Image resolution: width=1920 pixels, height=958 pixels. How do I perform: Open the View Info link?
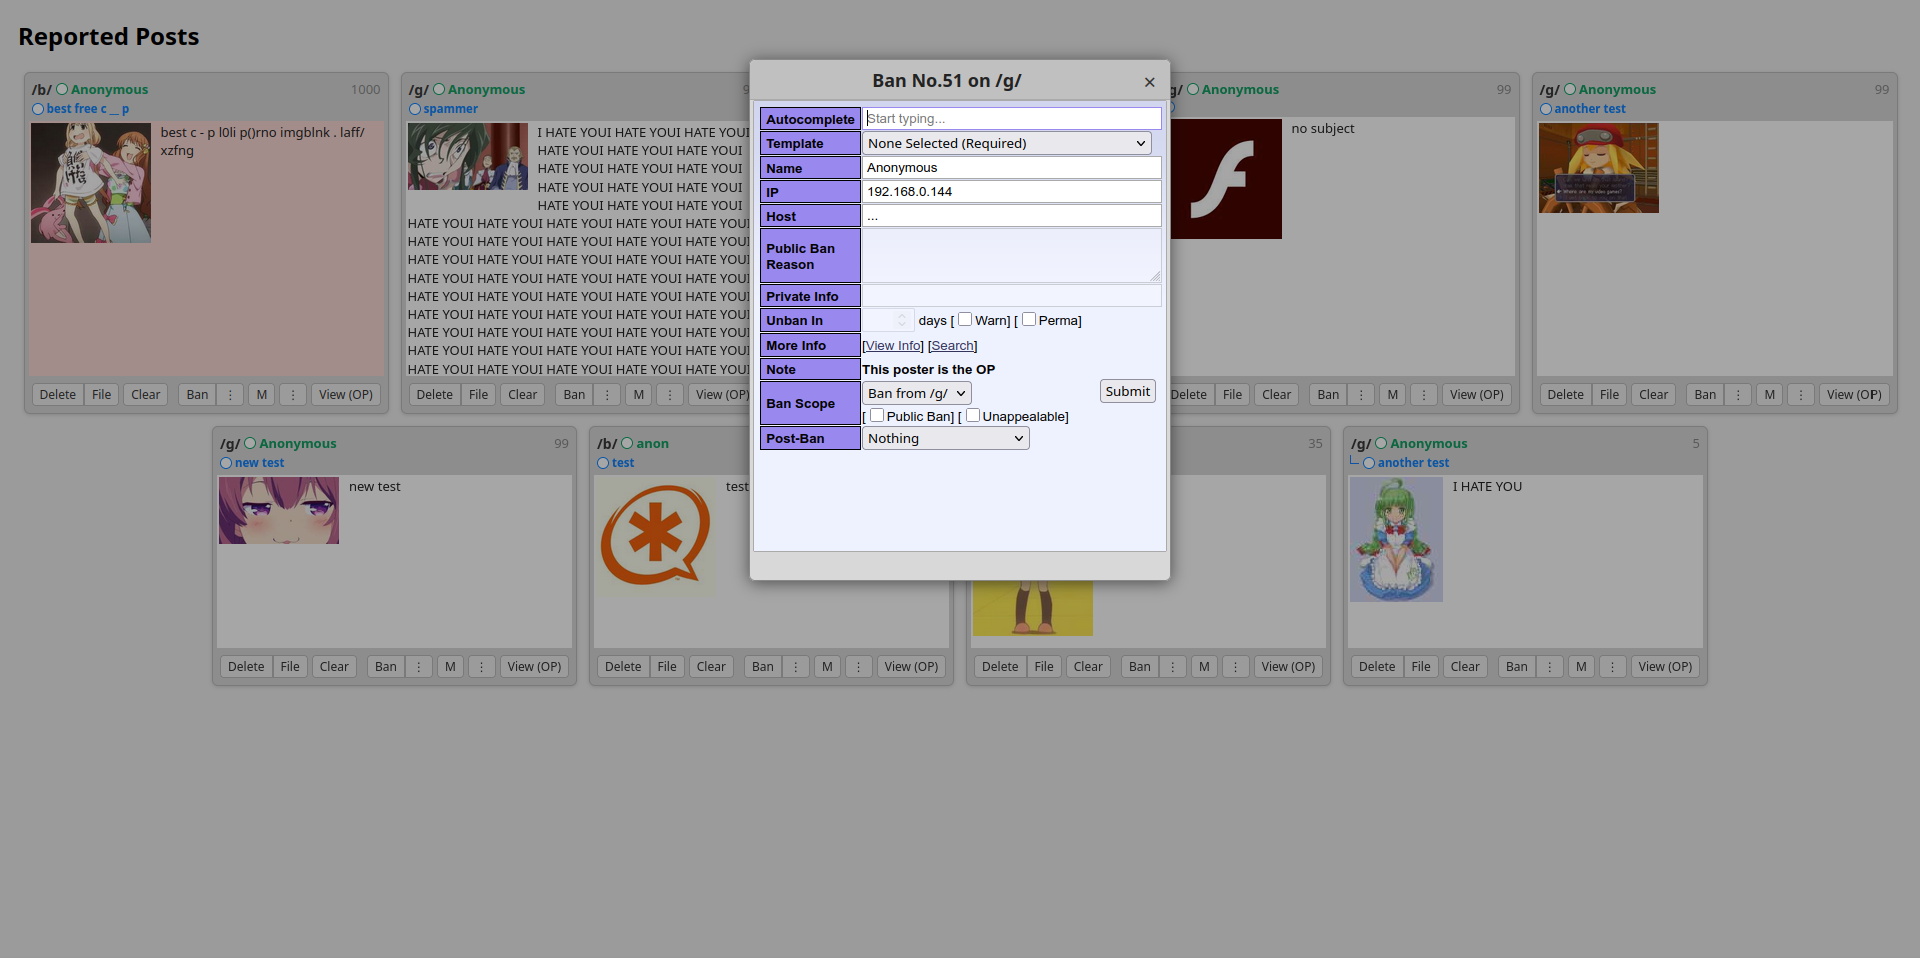point(893,346)
